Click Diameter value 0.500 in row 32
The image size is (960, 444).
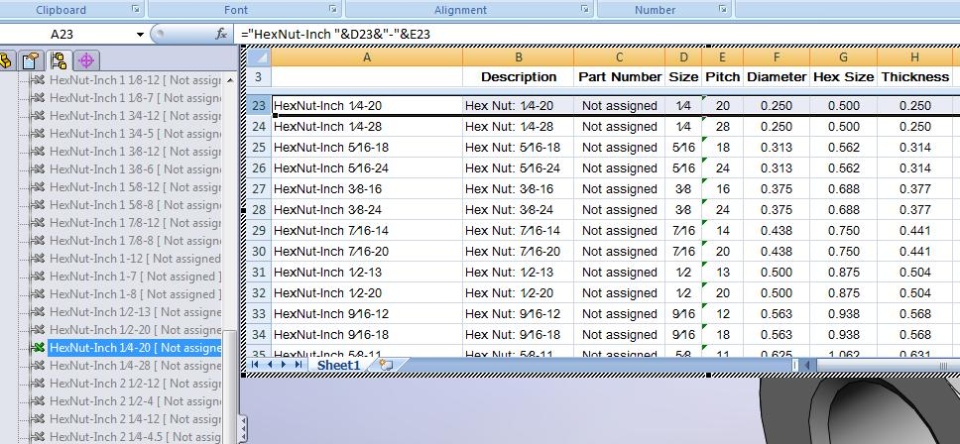pos(776,293)
